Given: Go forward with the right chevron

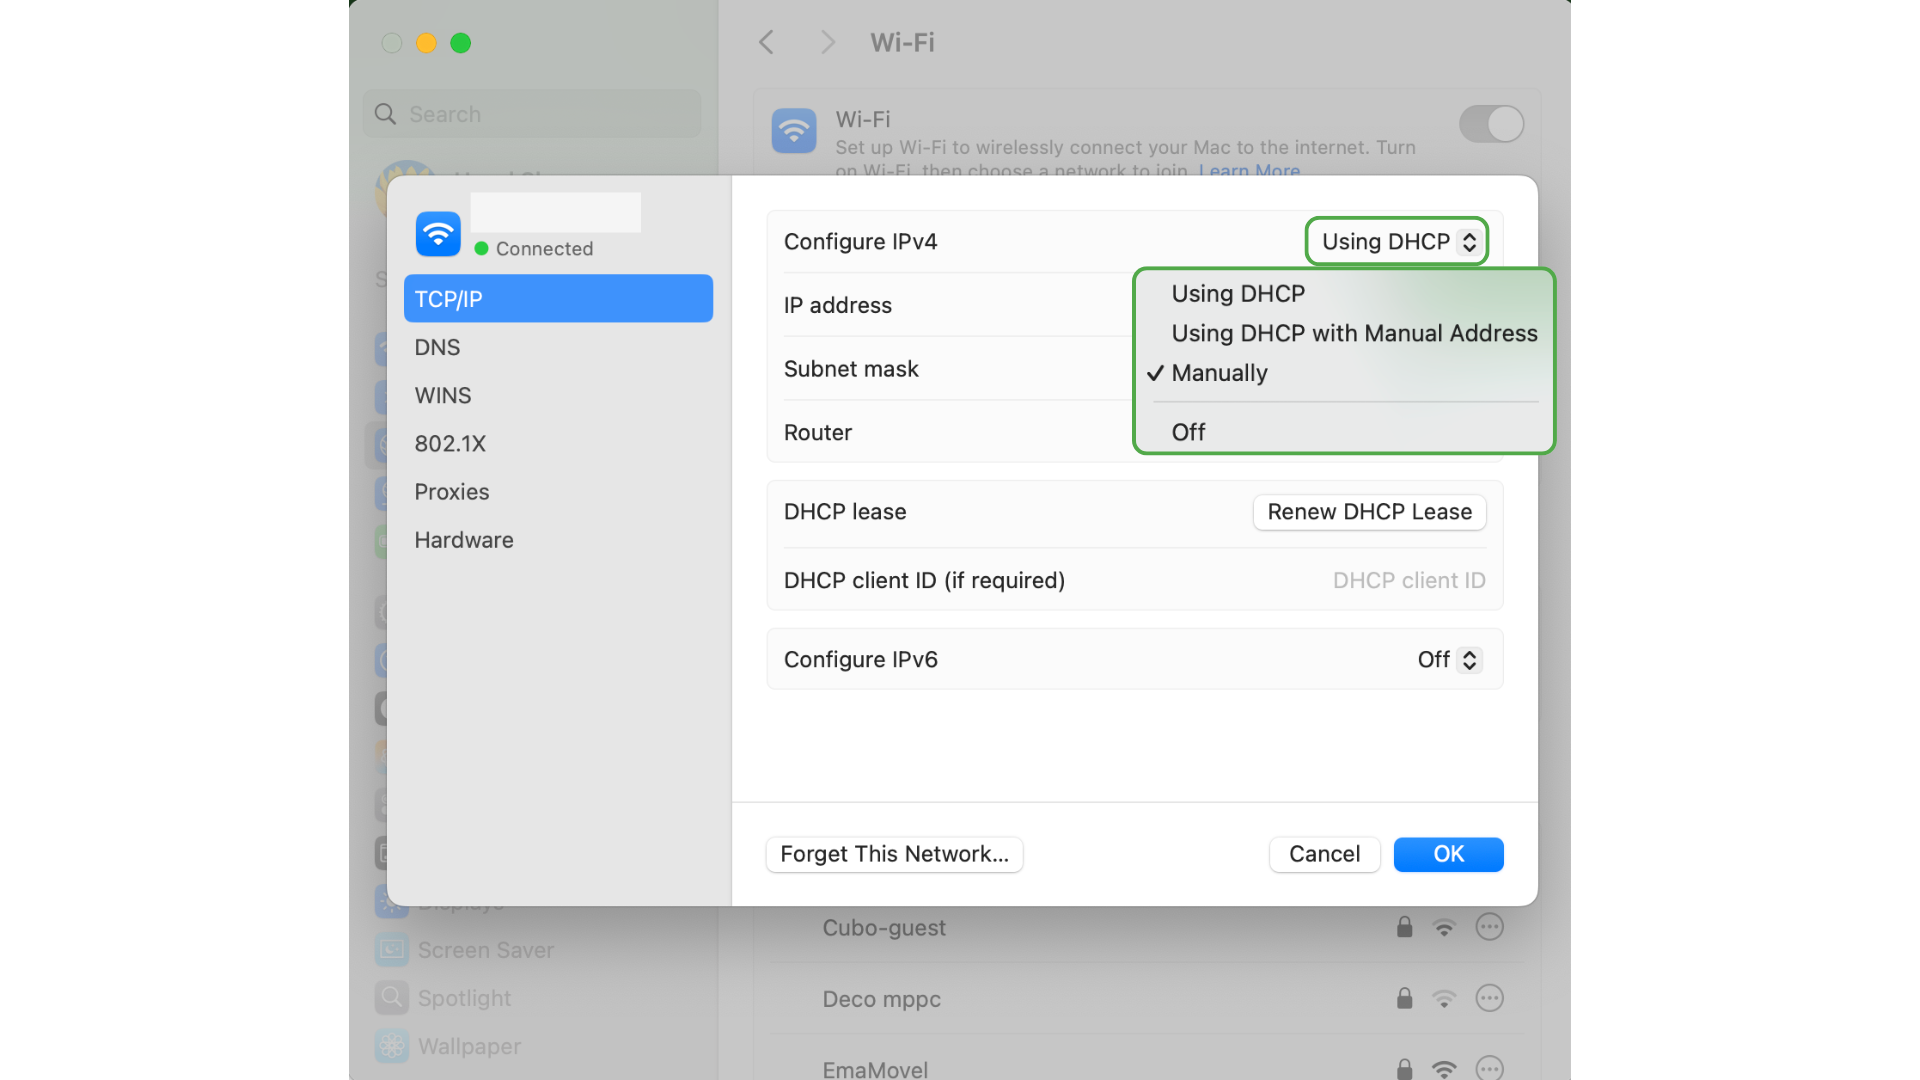Looking at the screenshot, I should [827, 42].
